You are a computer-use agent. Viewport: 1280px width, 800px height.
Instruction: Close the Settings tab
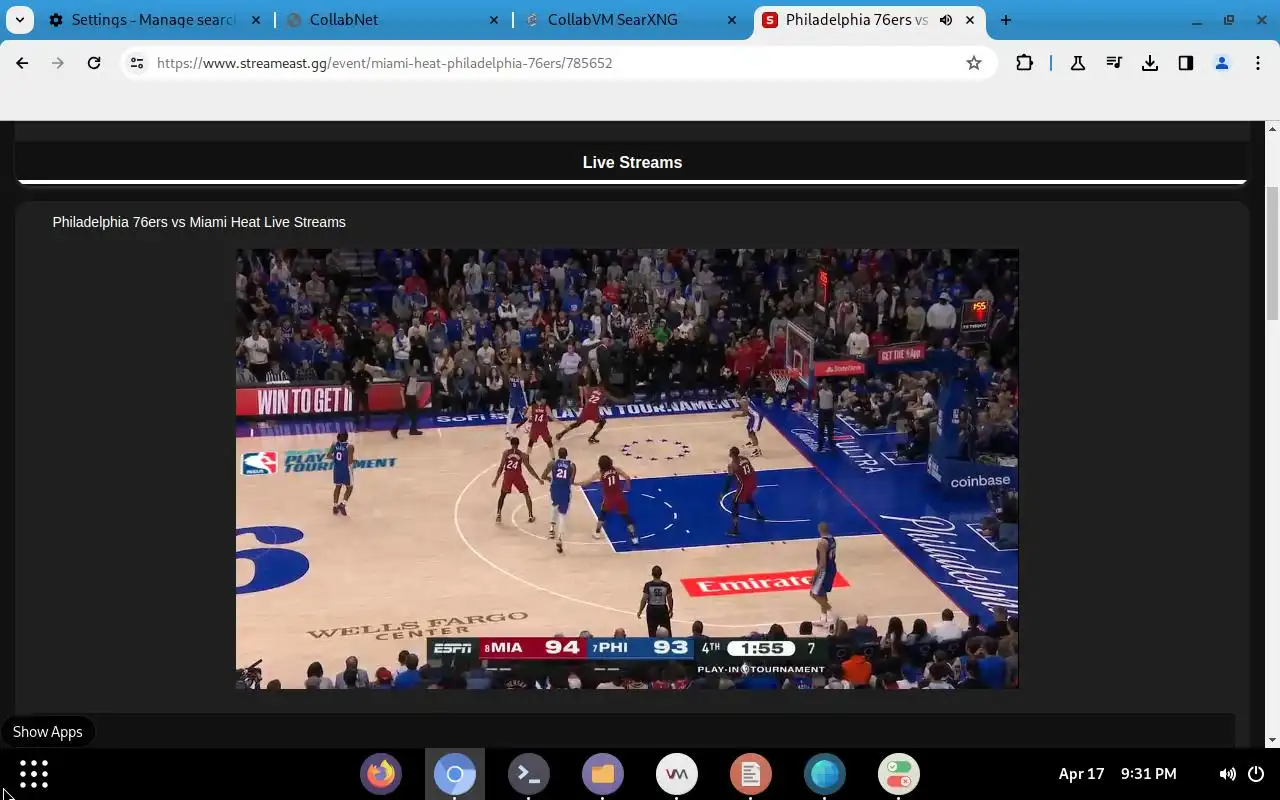coord(258,20)
